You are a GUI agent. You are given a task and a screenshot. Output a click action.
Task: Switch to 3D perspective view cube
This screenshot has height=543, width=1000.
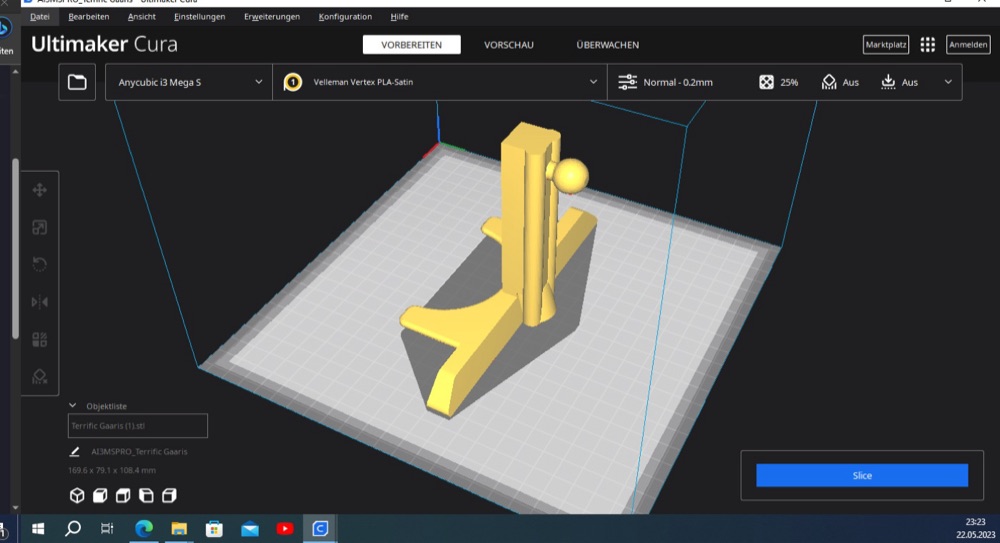tap(77, 496)
